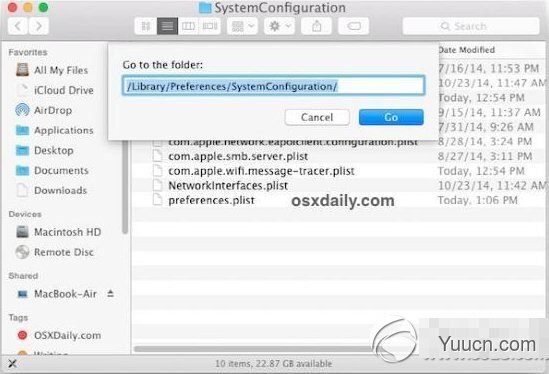Click the red tag dot for OSXDaily.com
The width and height of the screenshot is (549, 374).
tap(22, 335)
